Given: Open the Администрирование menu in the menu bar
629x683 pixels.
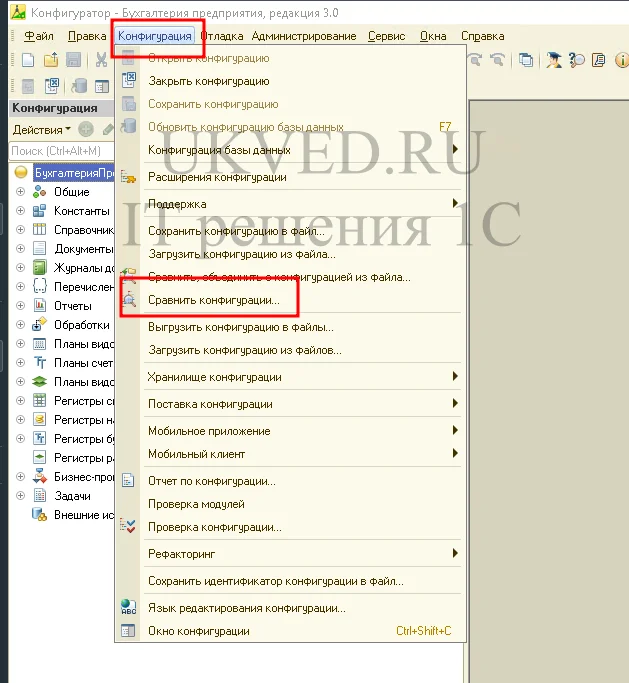Looking at the screenshot, I should (x=303, y=36).
